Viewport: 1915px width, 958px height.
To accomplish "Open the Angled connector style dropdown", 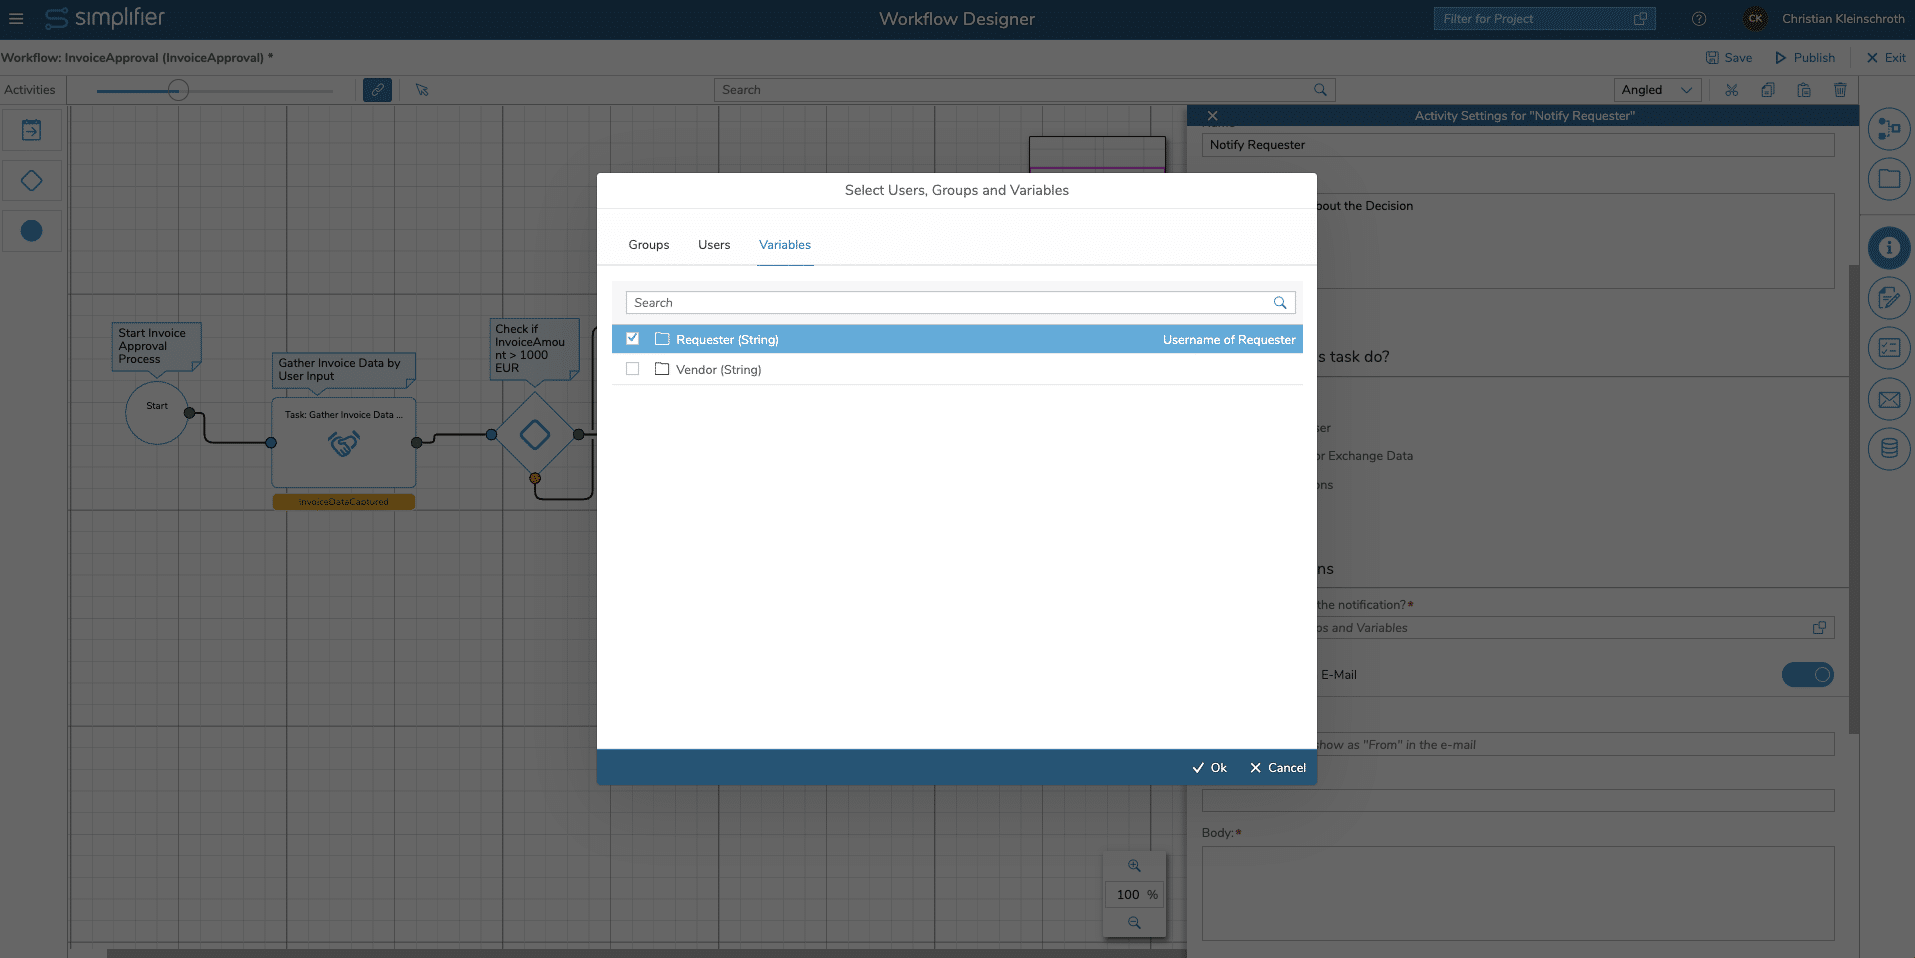I will 1657,90.
